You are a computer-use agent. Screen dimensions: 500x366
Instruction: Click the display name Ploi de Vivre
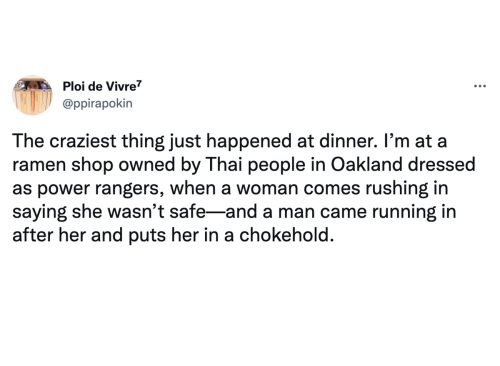point(100,87)
